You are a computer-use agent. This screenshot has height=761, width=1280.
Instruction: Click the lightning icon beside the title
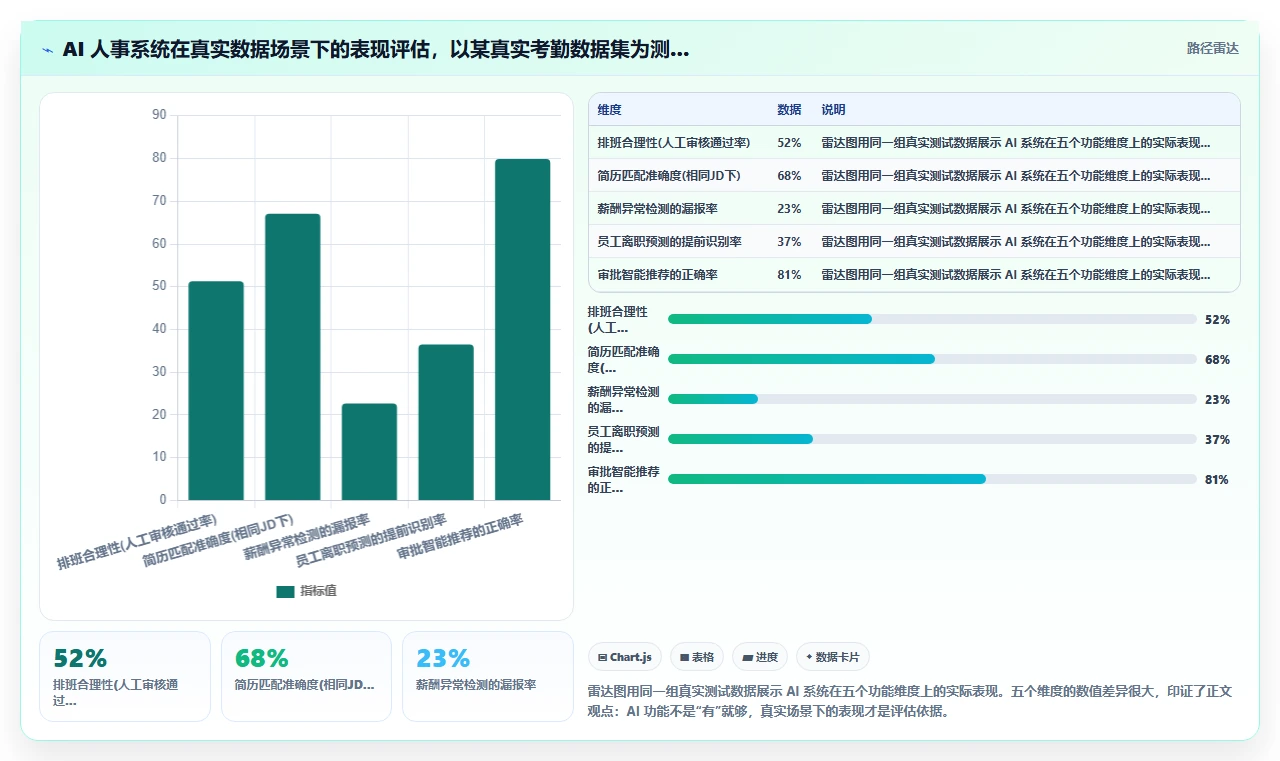point(48,49)
